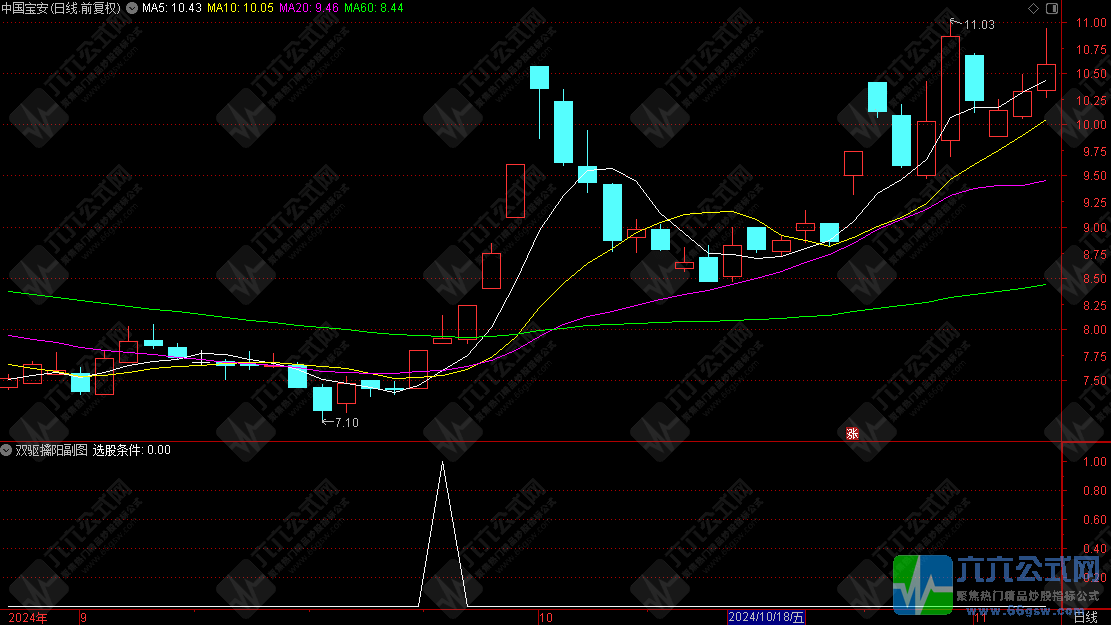Toggle the side panel icon at top right
The image size is (1111, 625).
pyautogui.click(x=1051, y=8)
